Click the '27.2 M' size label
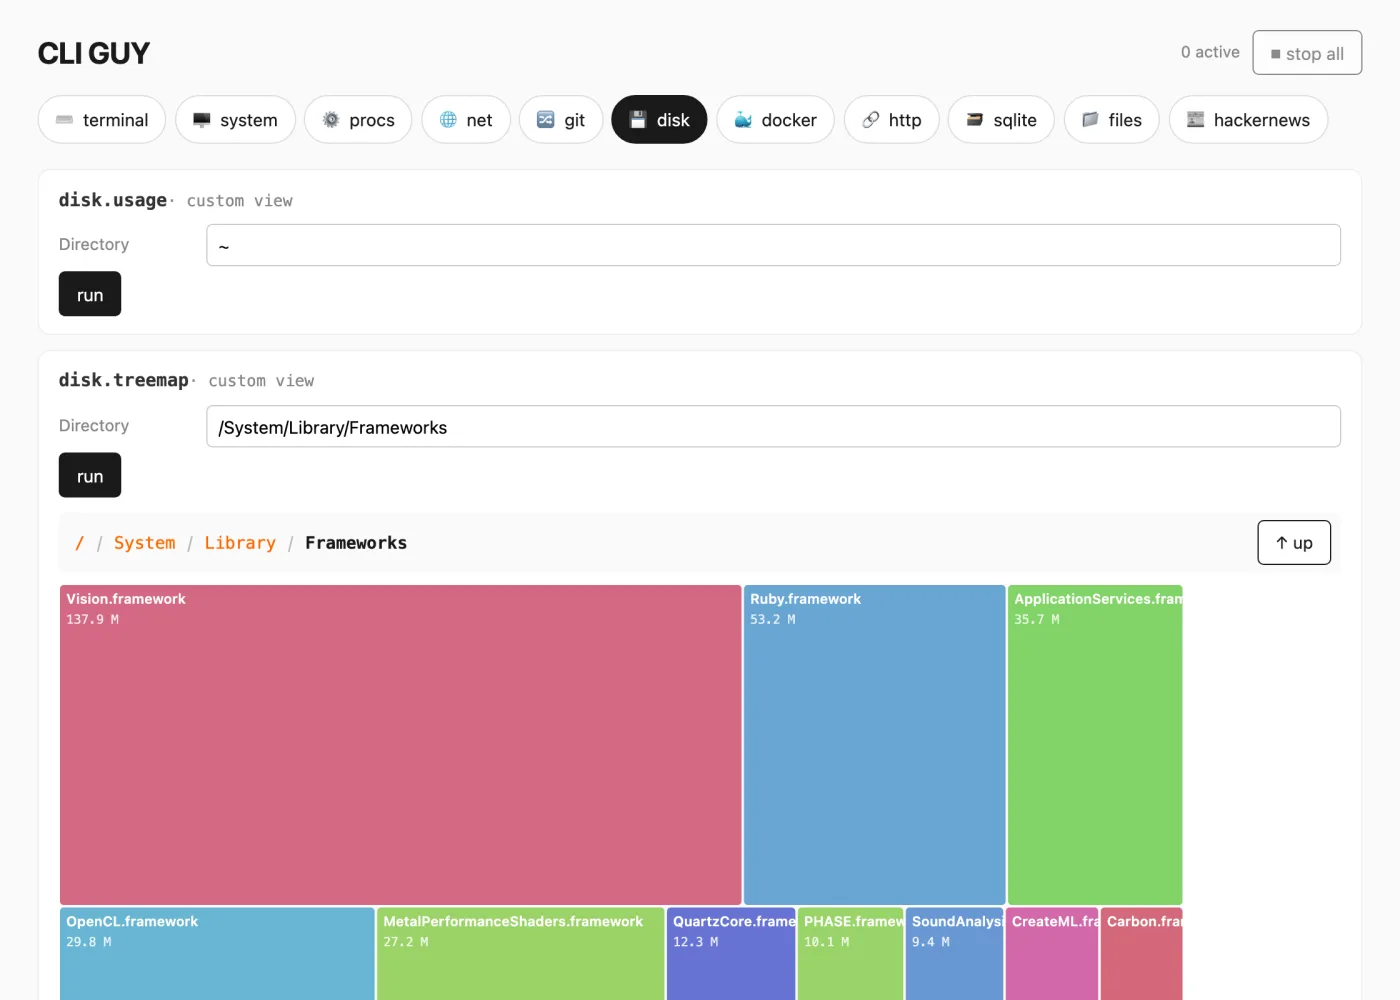 pyautogui.click(x=406, y=942)
